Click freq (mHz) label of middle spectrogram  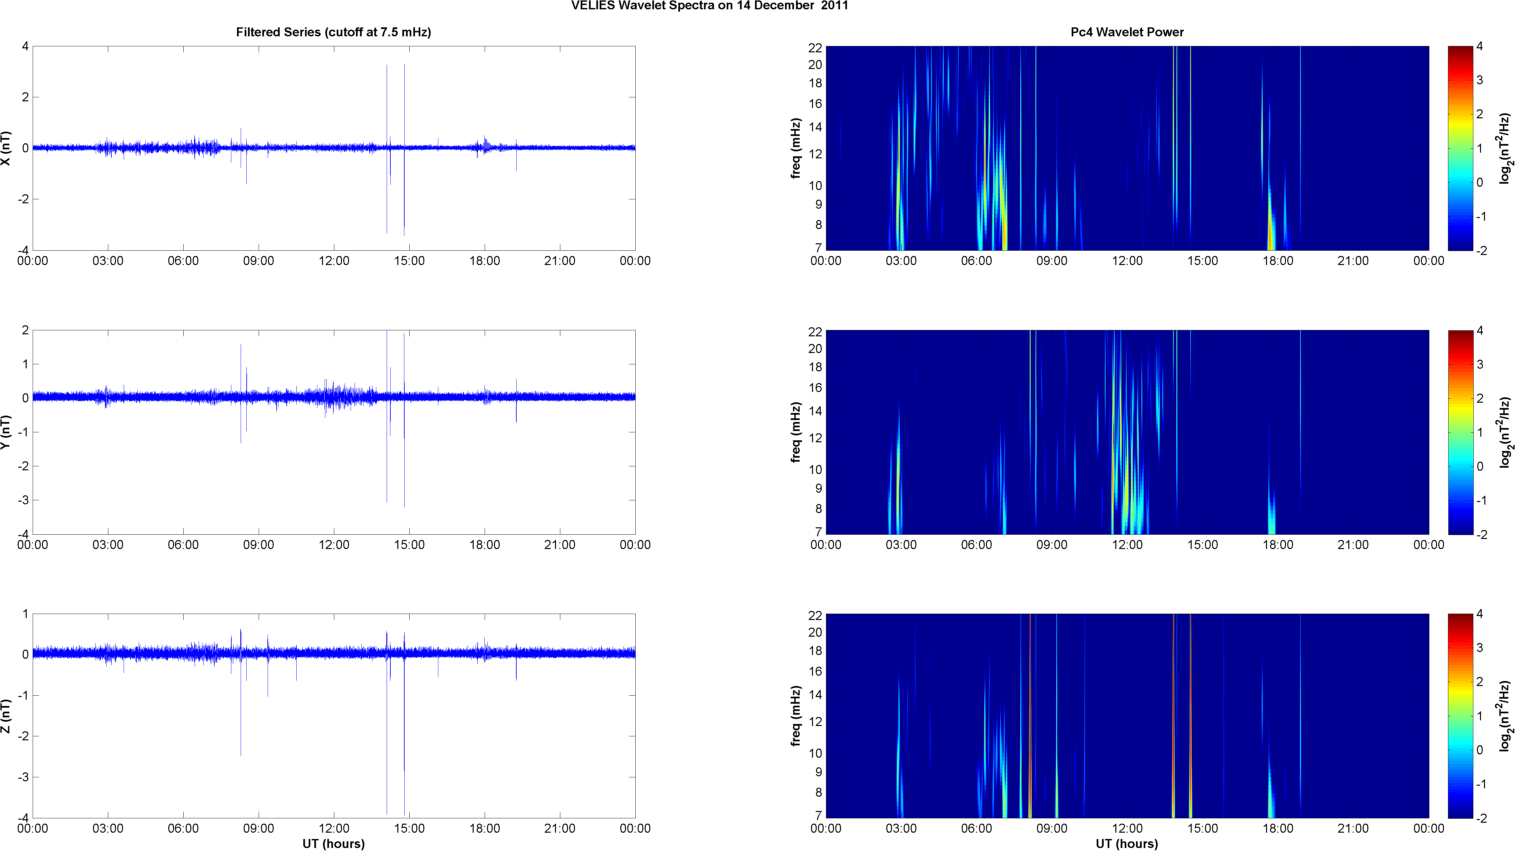(796, 432)
